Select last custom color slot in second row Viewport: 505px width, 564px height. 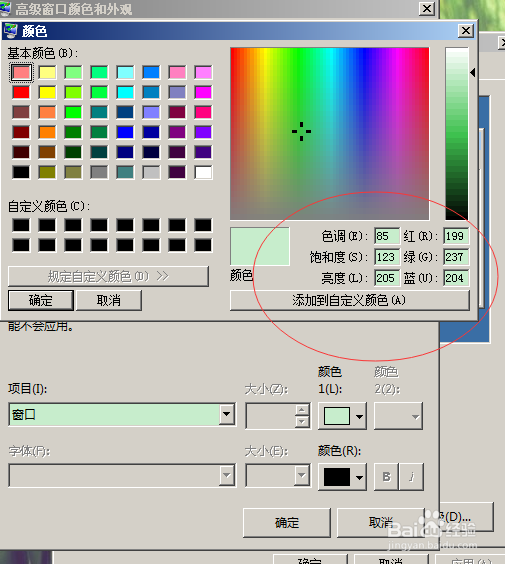[x=203, y=245]
